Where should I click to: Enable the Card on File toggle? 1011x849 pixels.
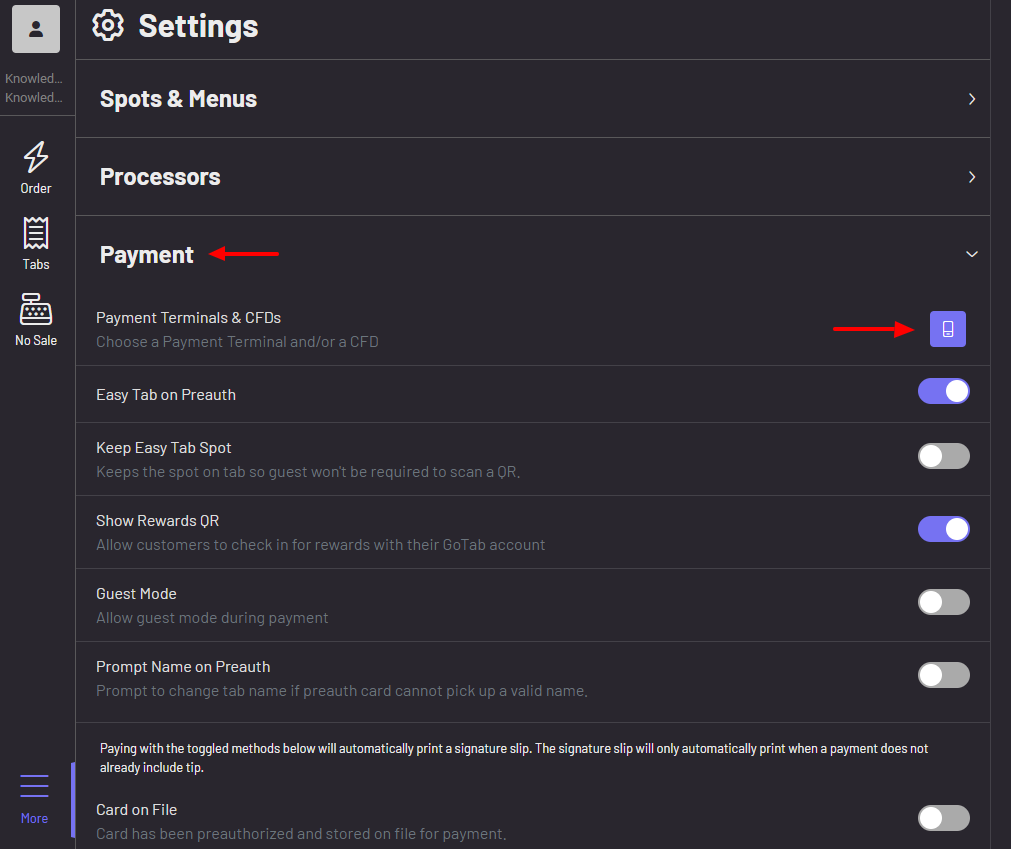pos(943,818)
